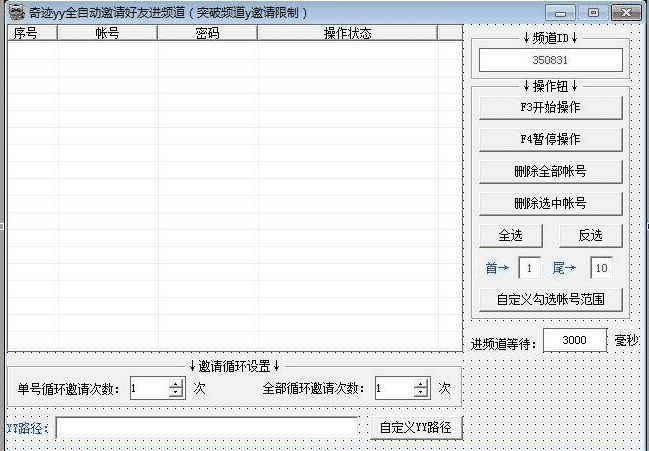Sort by the 帐号 column header
Screen dimensions: 649x451
107,33
